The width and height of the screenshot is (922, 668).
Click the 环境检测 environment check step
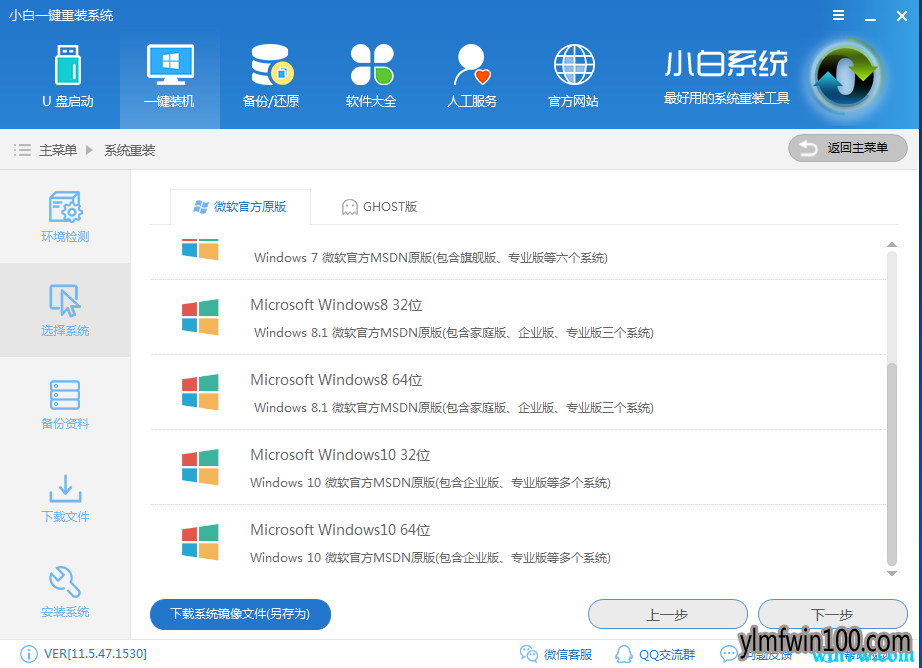(65, 216)
